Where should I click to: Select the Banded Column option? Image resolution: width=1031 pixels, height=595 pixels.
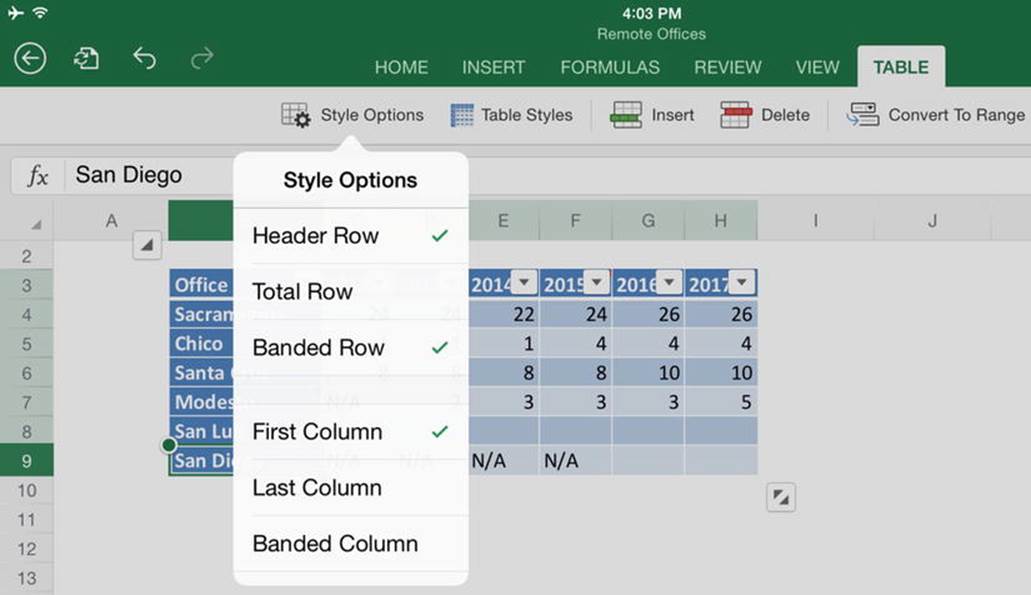(350, 544)
